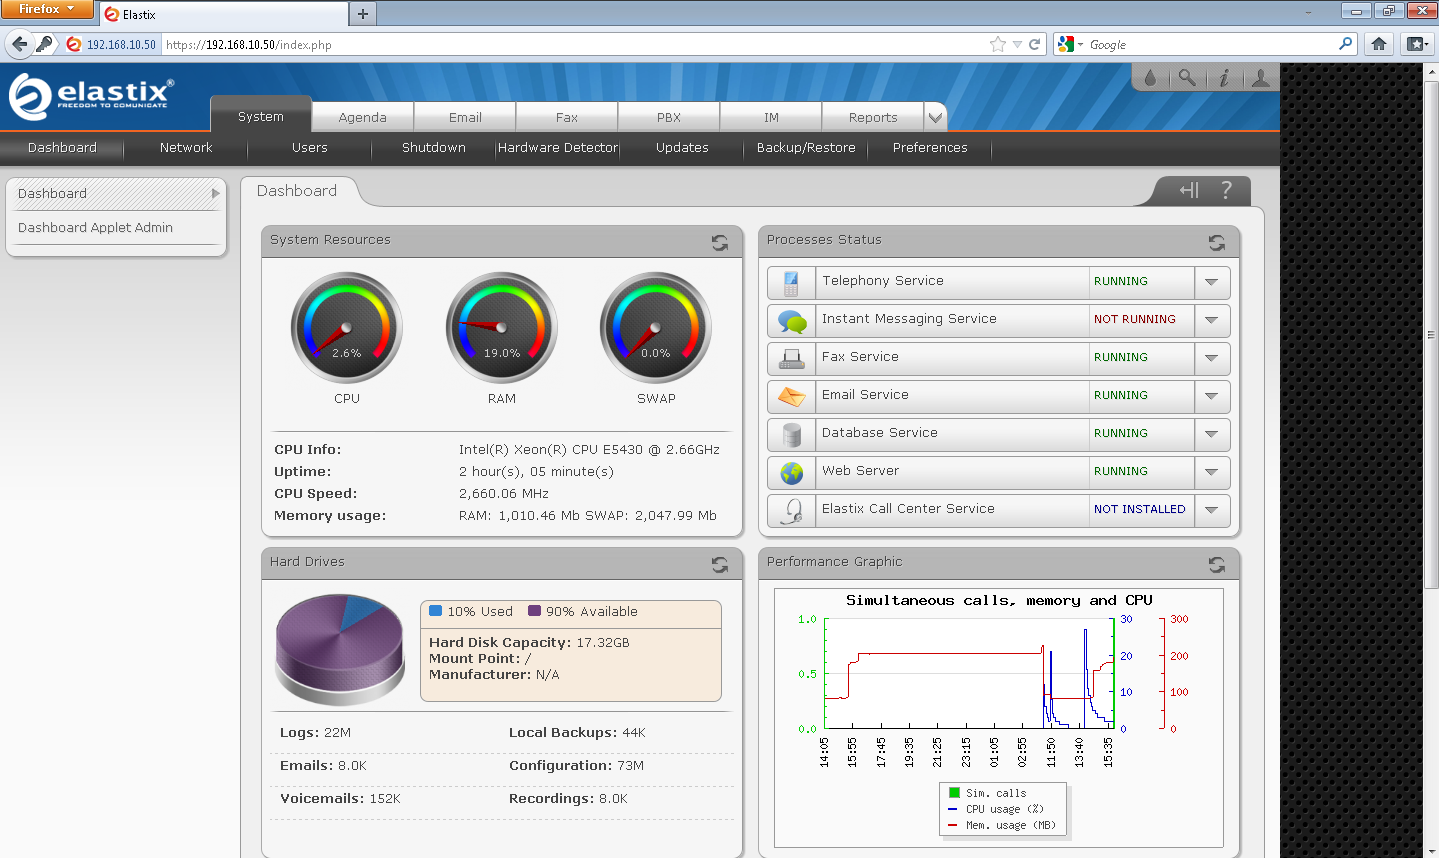The image size is (1439, 858).
Task: Go back with browser back arrow
Action: (19, 44)
